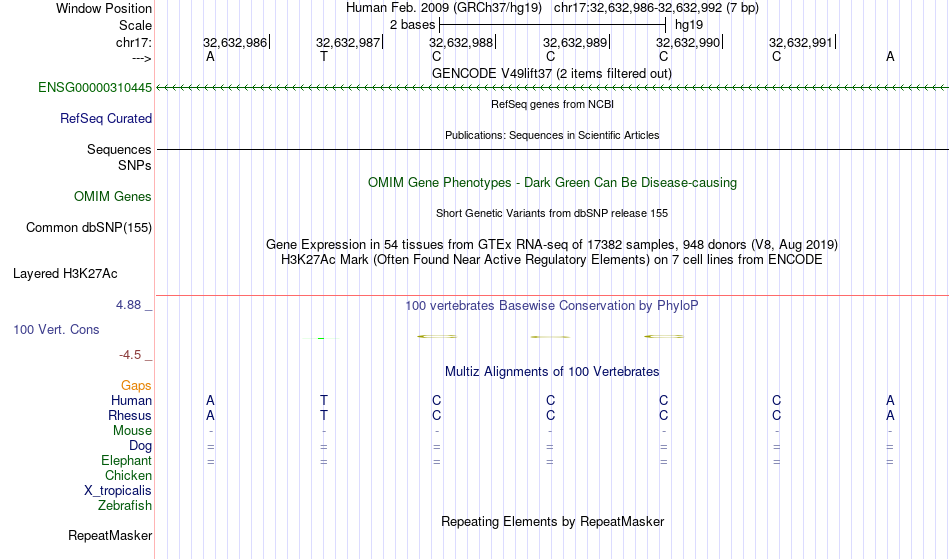Click the T base in the Human row

(324, 401)
